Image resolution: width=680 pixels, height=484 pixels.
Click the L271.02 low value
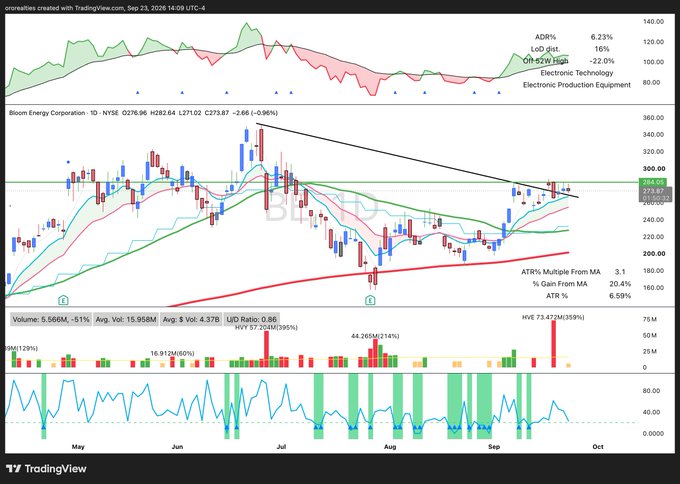pyautogui.click(x=190, y=113)
